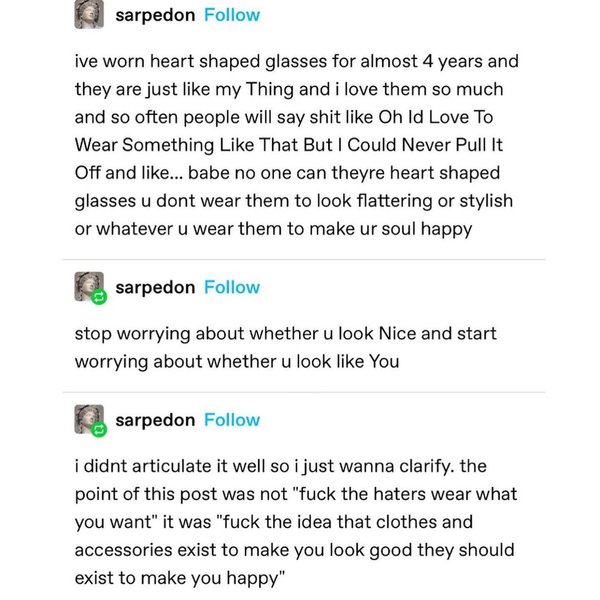Open sarpedon's avatar on the top post

pyautogui.click(x=90, y=15)
